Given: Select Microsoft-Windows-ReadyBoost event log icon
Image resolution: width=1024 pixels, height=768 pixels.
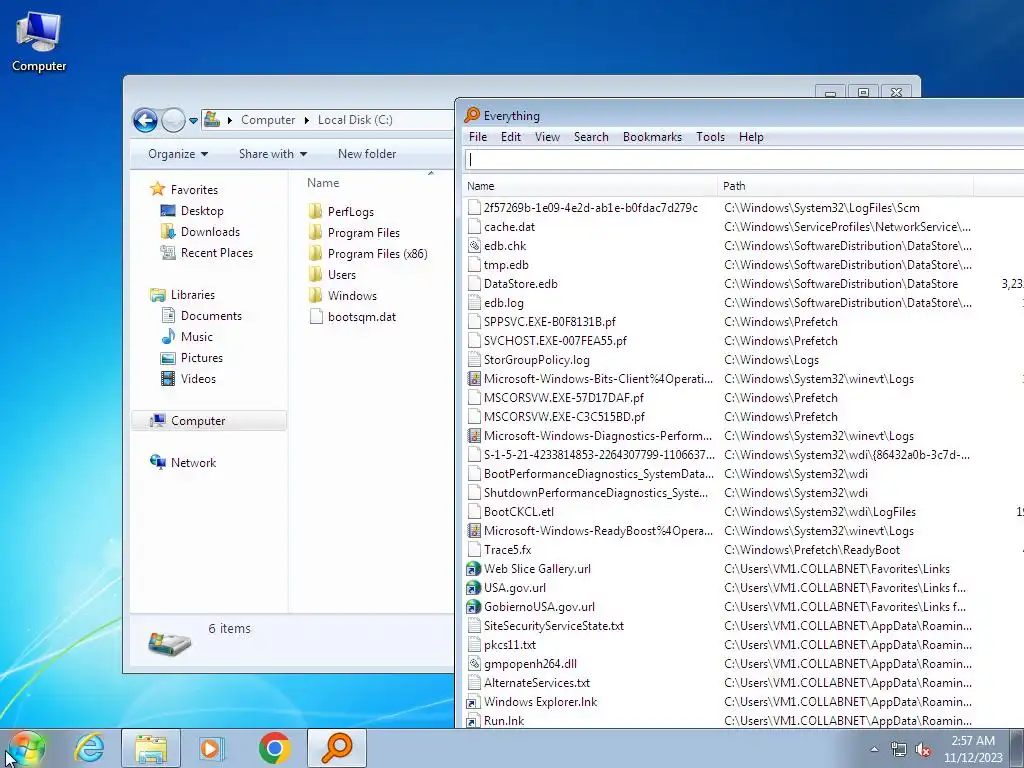Looking at the screenshot, I should tap(475, 531).
